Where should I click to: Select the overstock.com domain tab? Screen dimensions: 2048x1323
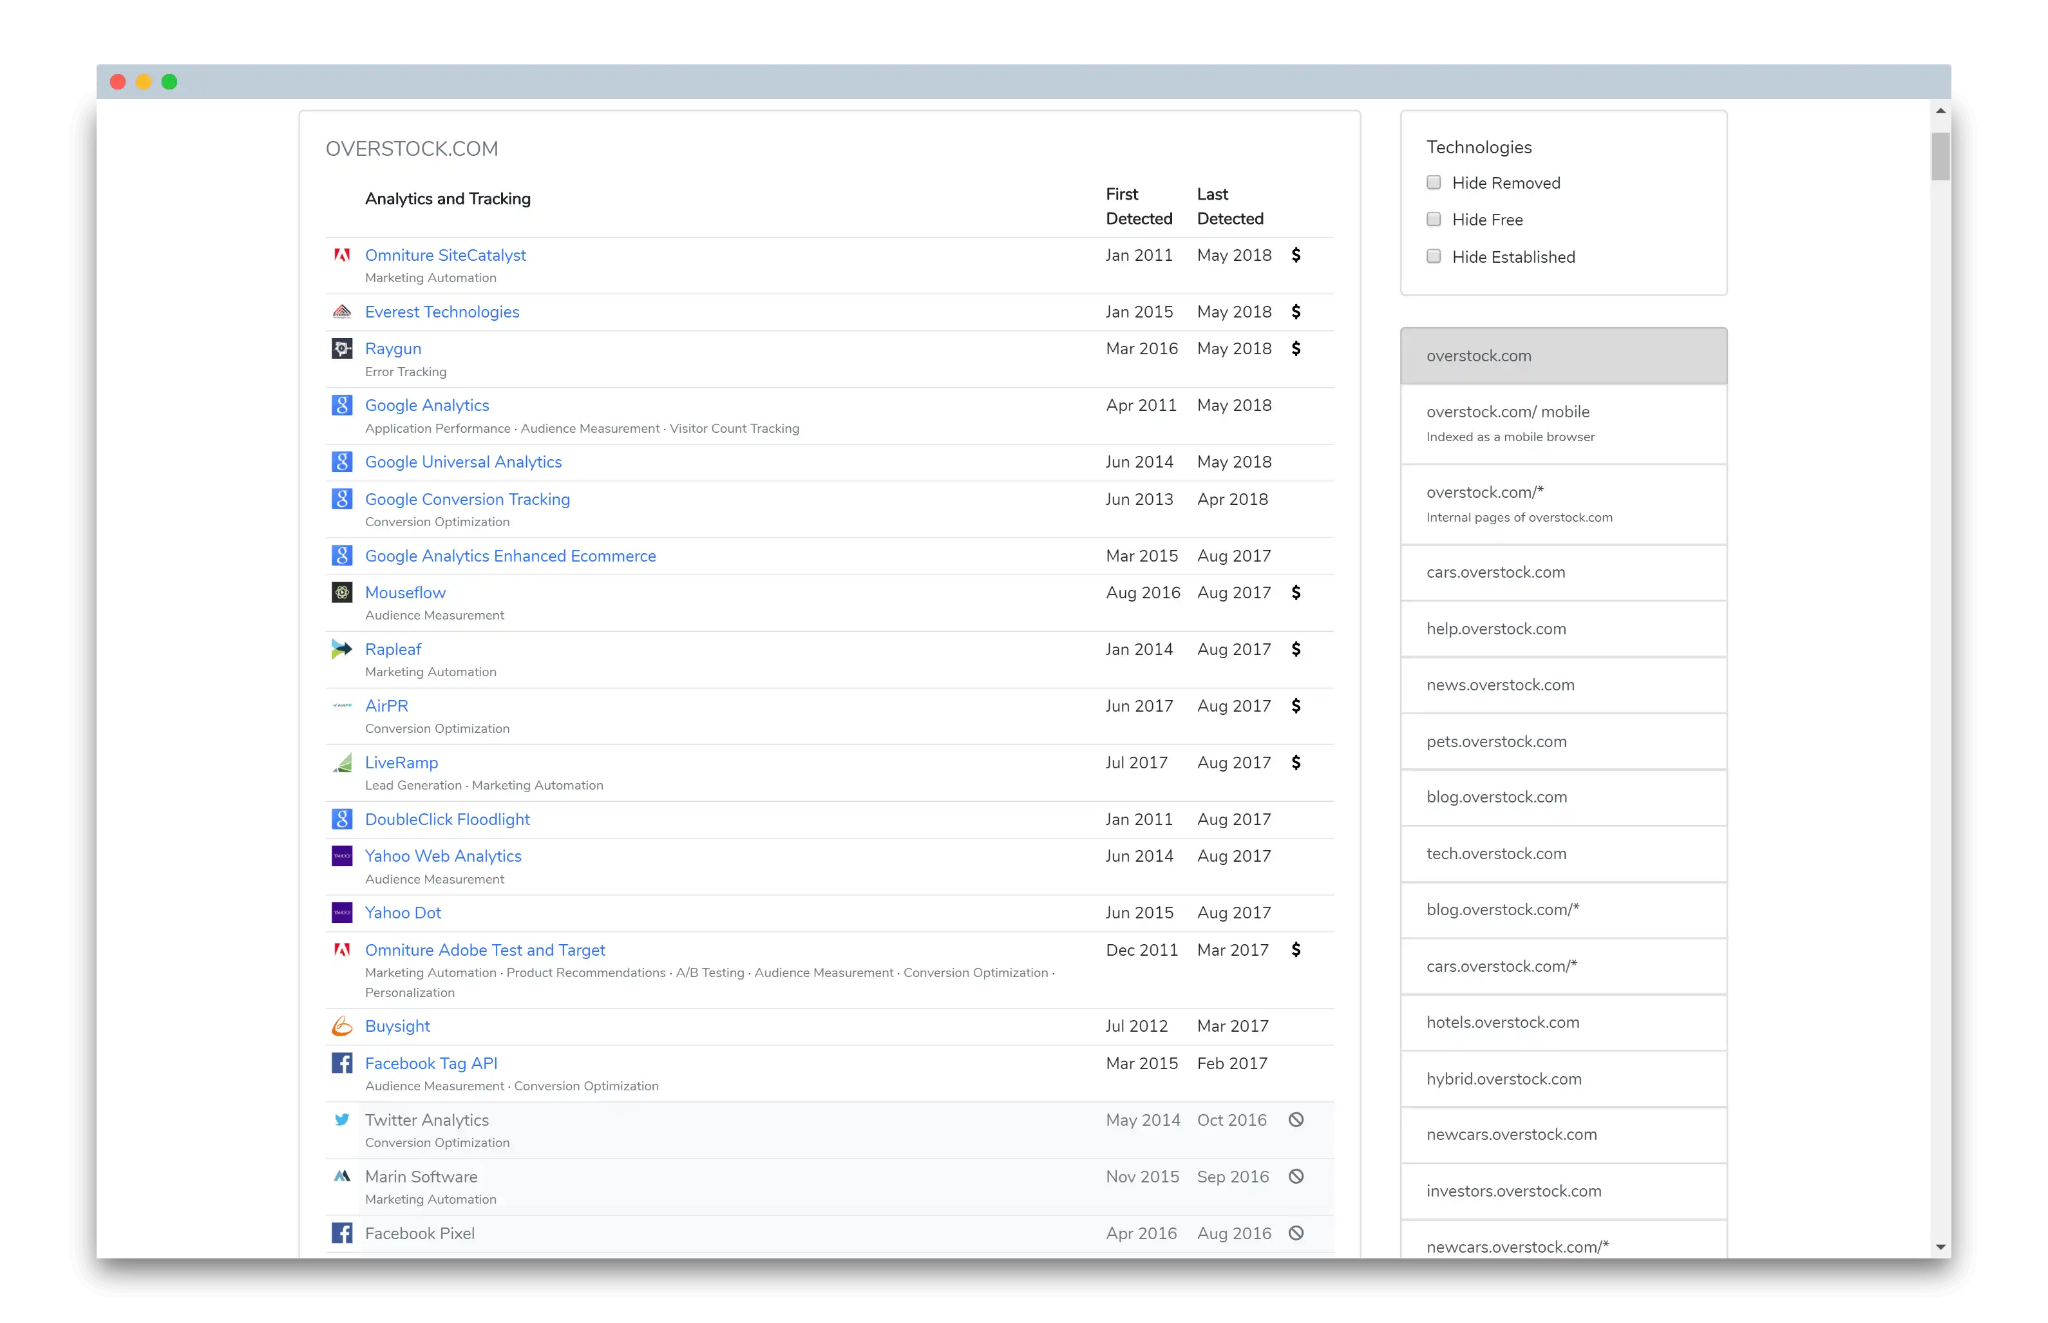coord(1564,356)
